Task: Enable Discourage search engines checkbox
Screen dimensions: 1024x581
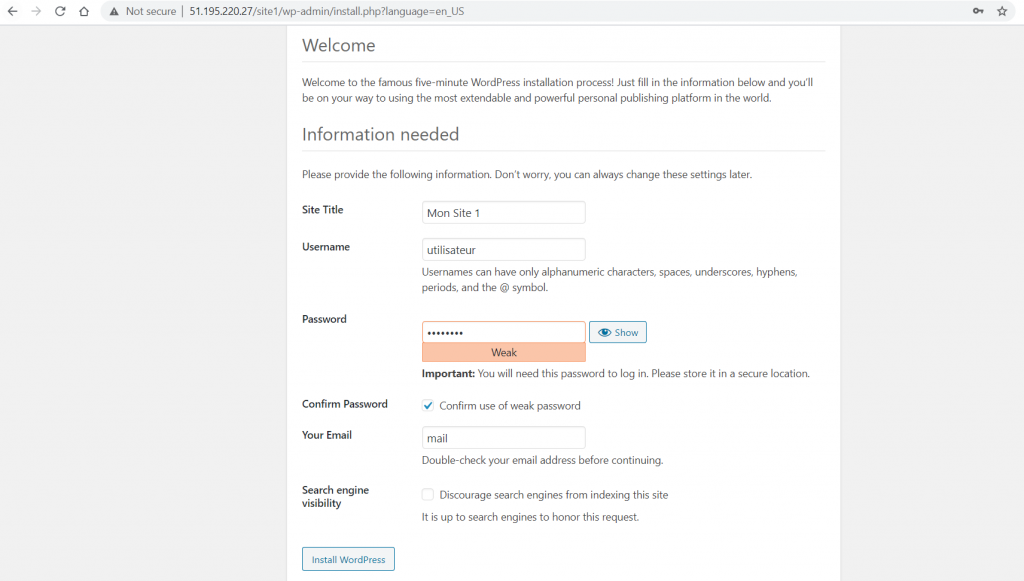Action: click(x=428, y=495)
